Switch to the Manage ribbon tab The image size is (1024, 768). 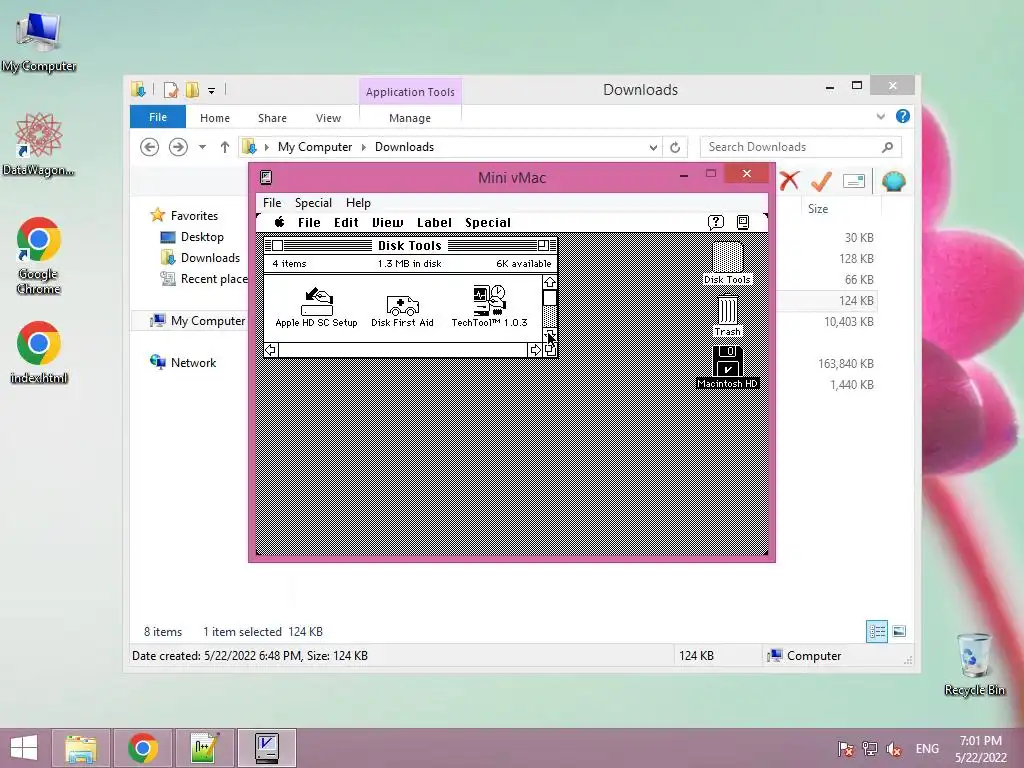pos(409,118)
